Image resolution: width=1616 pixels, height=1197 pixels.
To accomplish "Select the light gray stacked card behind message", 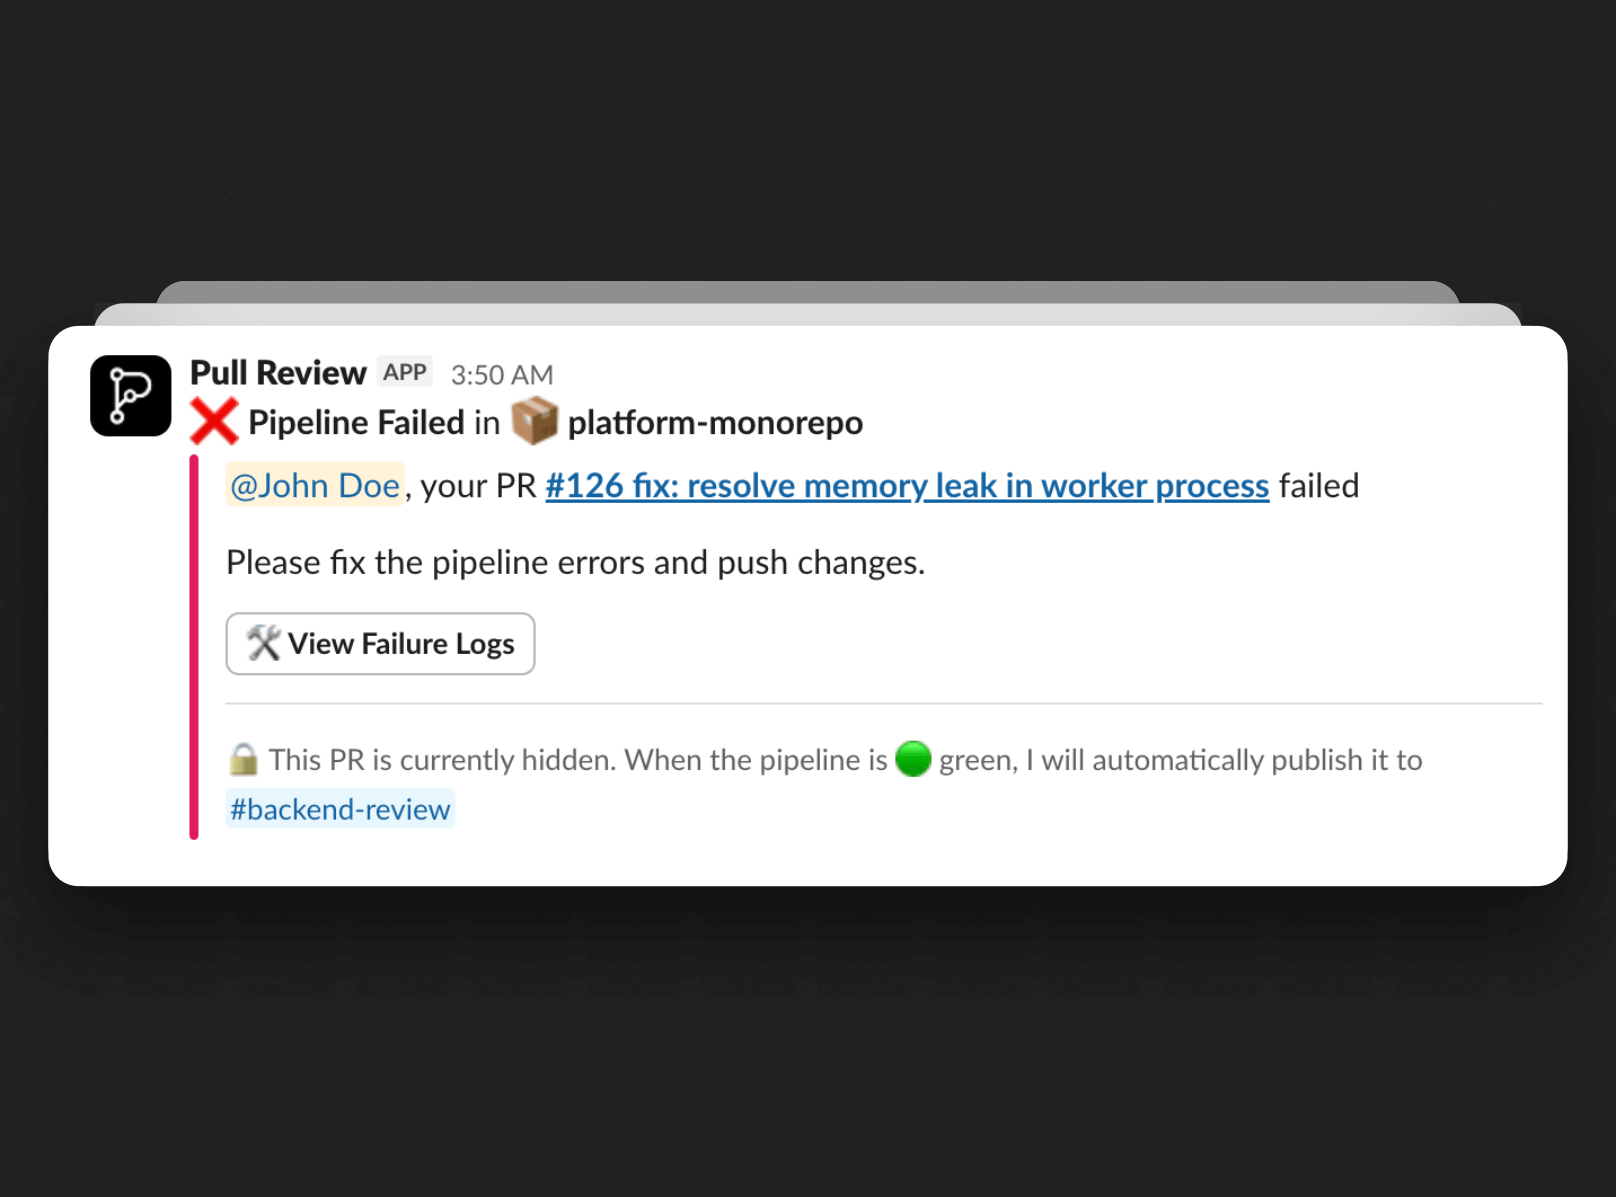I will tap(808, 314).
